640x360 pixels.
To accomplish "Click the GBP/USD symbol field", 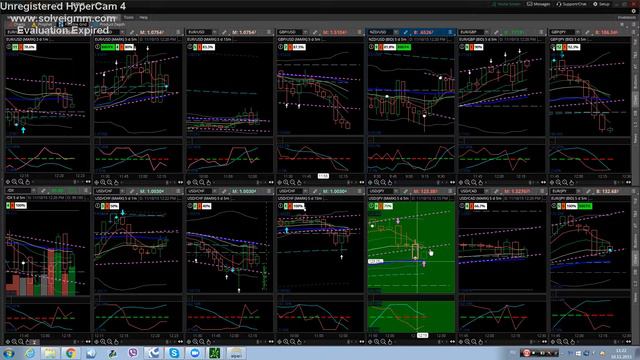I will (290, 32).
